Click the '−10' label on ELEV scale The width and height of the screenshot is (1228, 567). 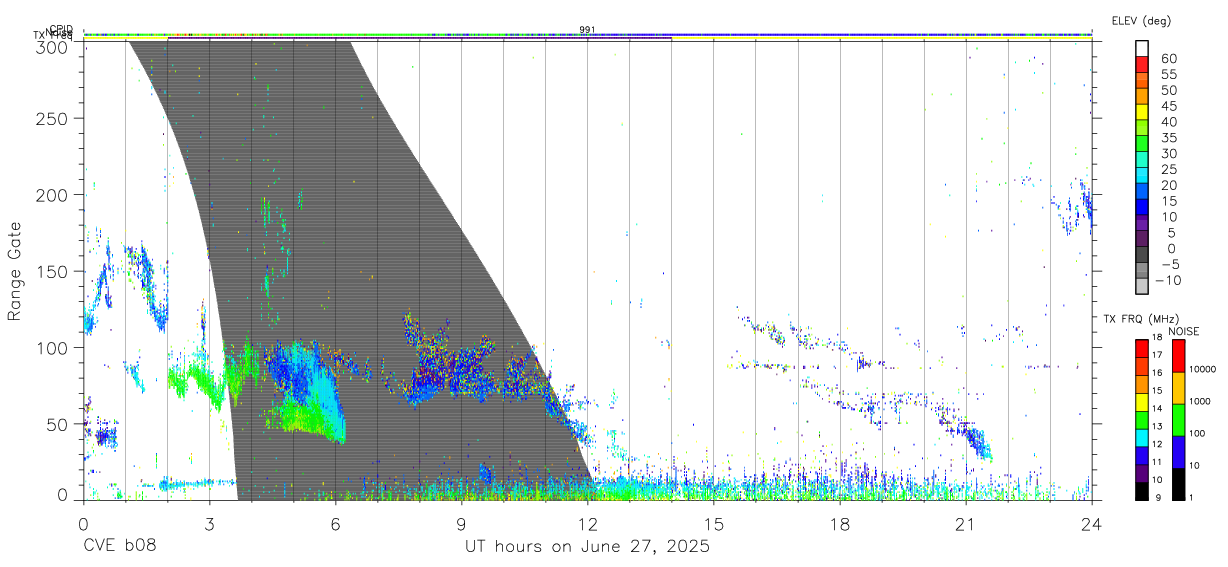click(1170, 279)
